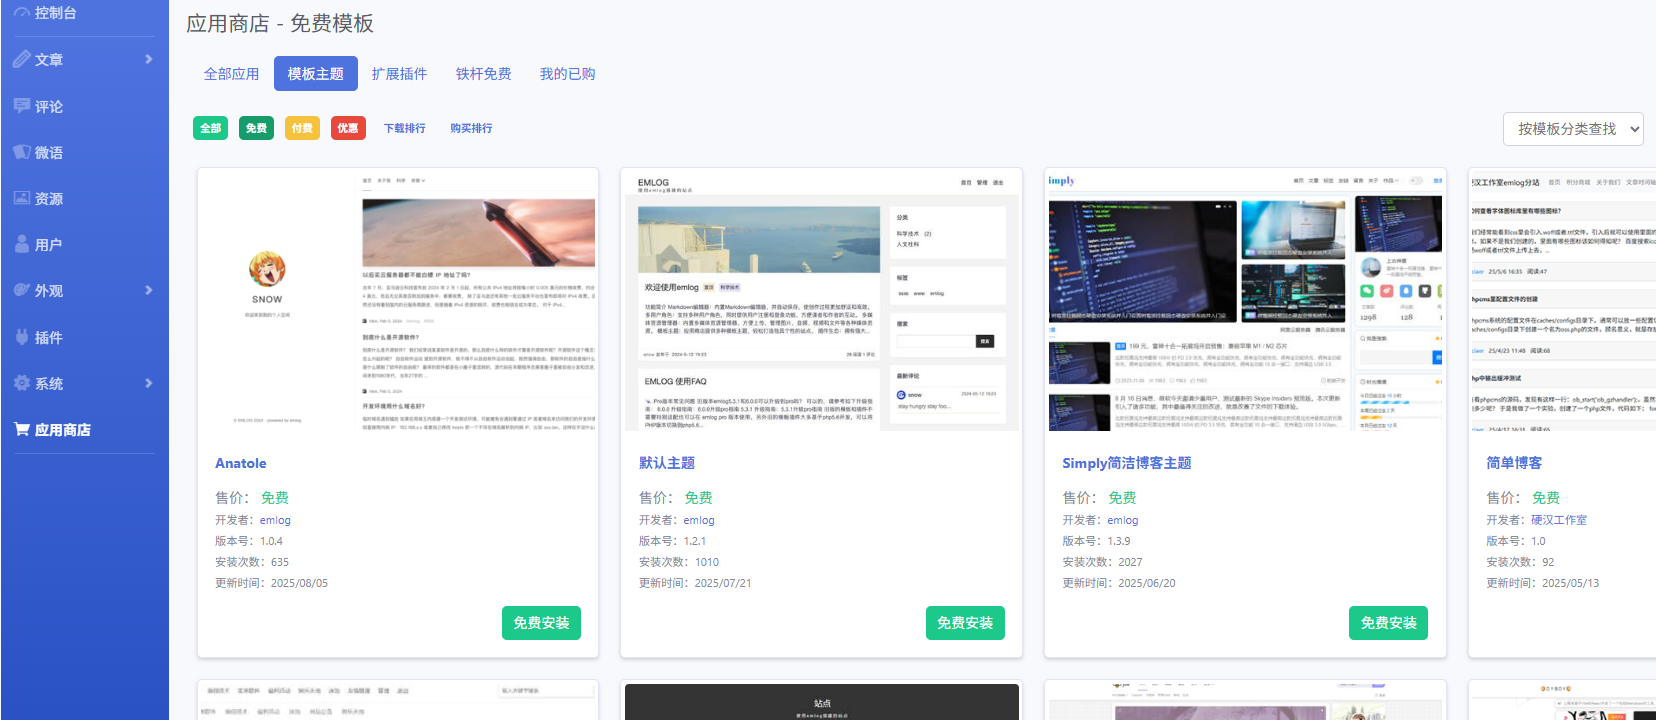Open the Simply简洁博客主题 preview thumbnail
The height and width of the screenshot is (720, 1656).
1245,300
